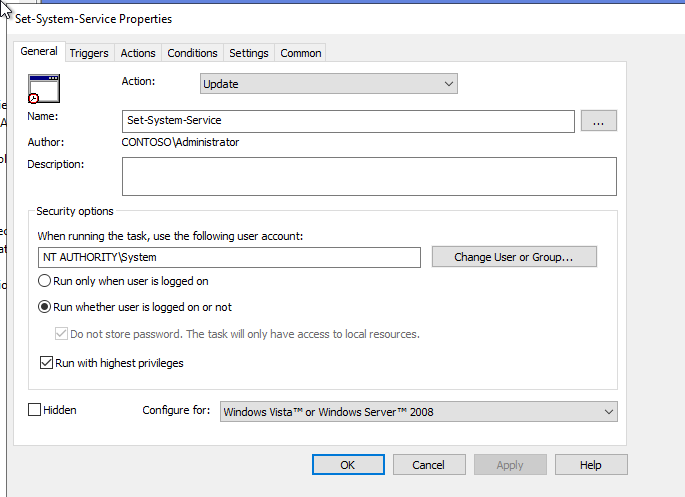
Task: Select the Settings tab
Action: (x=248, y=53)
